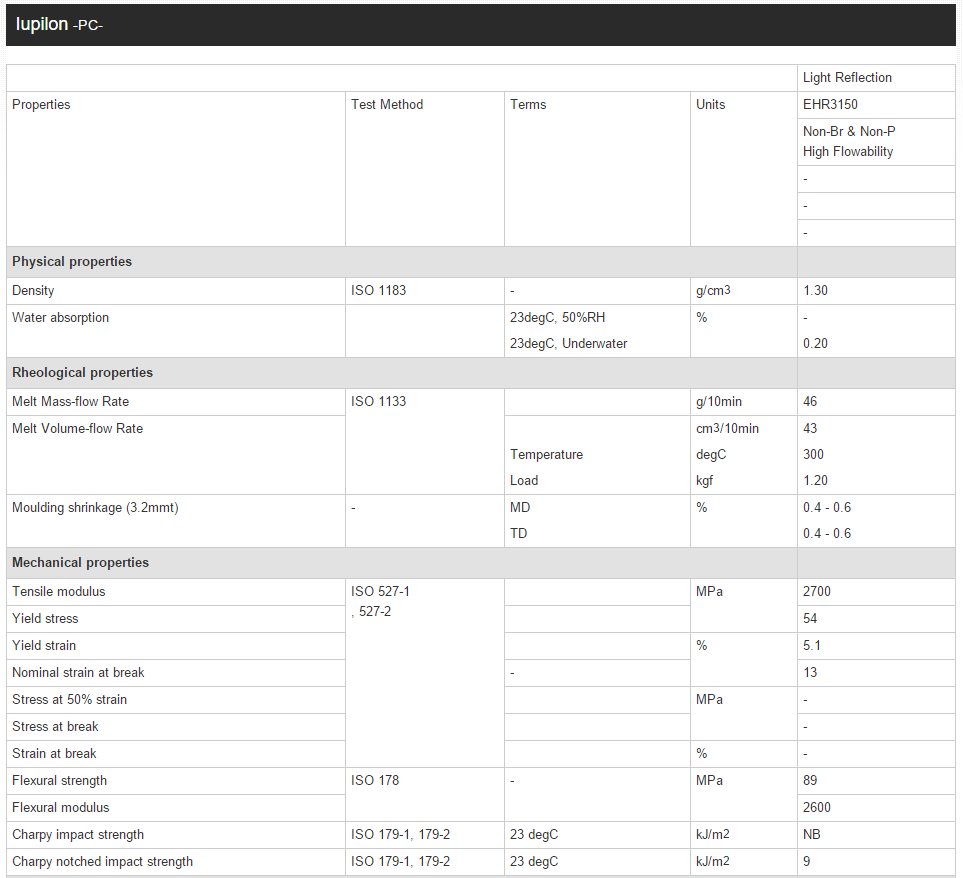Screen dimensions: 963x878
Task: Select the Mechanical properties section heading
Action: point(80,562)
